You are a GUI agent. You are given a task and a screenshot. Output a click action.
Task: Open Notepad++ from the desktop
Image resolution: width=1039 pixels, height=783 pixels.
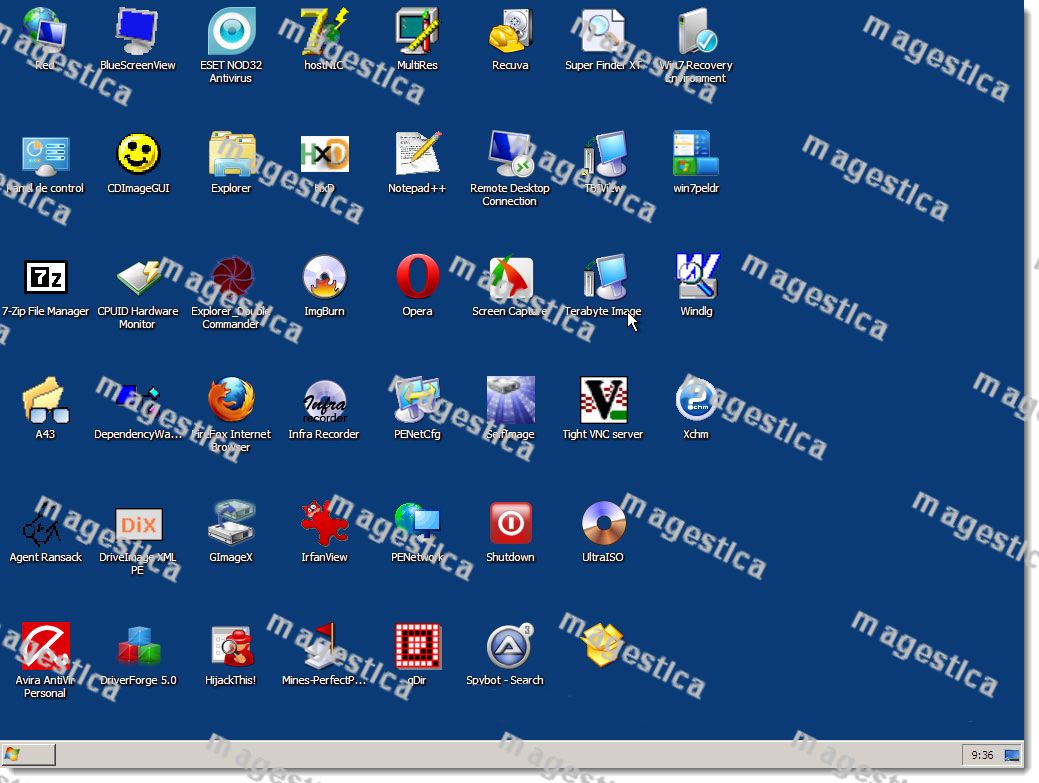pyautogui.click(x=417, y=155)
